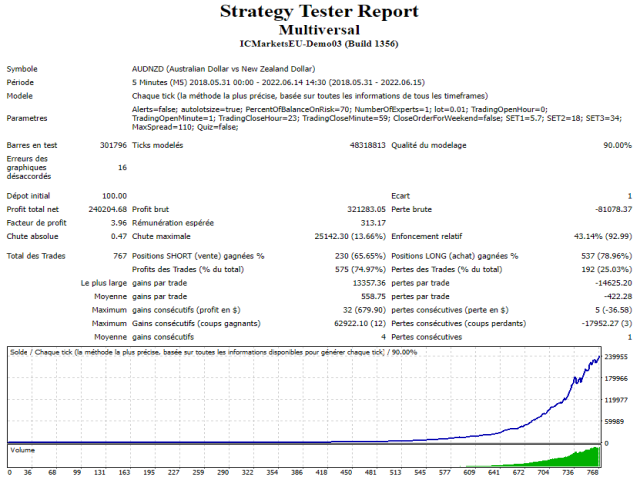Click the 119977 balance axis label
Viewport: 640px width, 480px height.
(616, 400)
